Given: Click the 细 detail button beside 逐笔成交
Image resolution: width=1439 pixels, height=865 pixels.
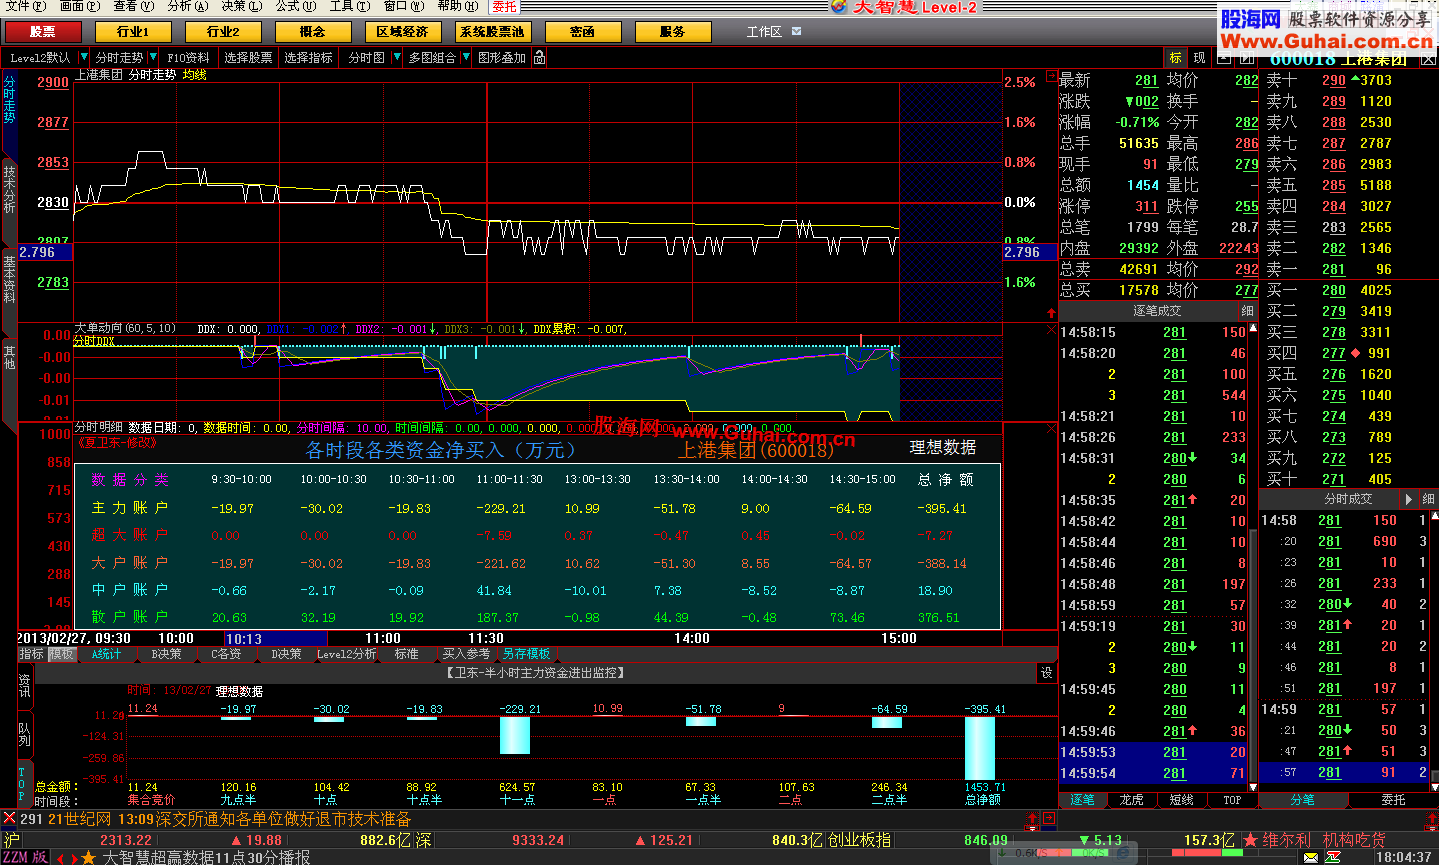Looking at the screenshot, I should (1248, 311).
